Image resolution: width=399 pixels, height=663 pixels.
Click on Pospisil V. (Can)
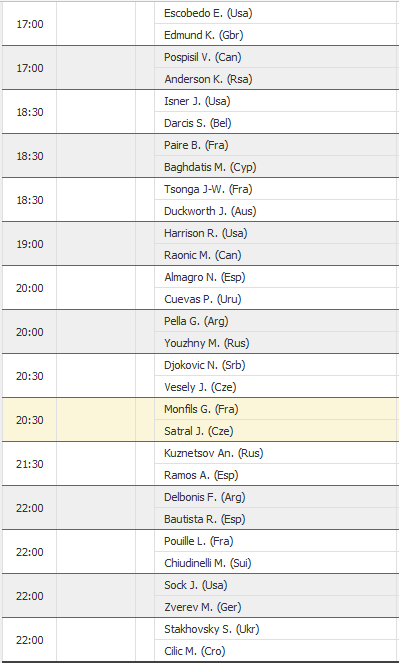pos(202,57)
